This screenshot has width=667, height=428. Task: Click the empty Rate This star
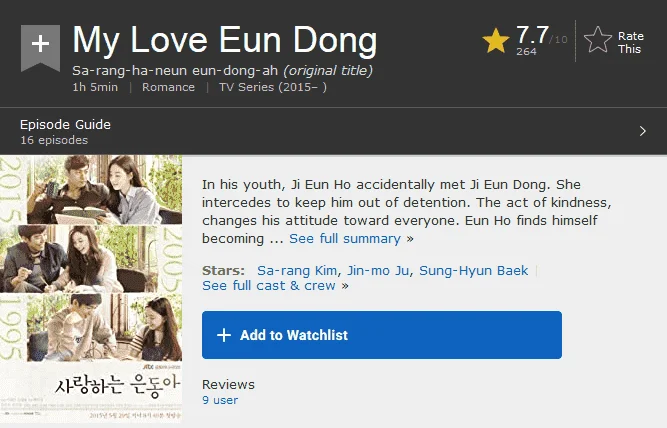coord(598,40)
